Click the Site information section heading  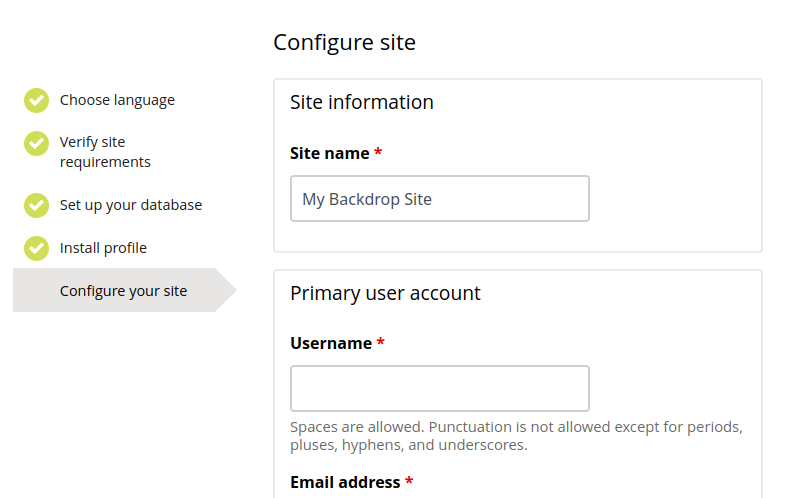click(362, 102)
